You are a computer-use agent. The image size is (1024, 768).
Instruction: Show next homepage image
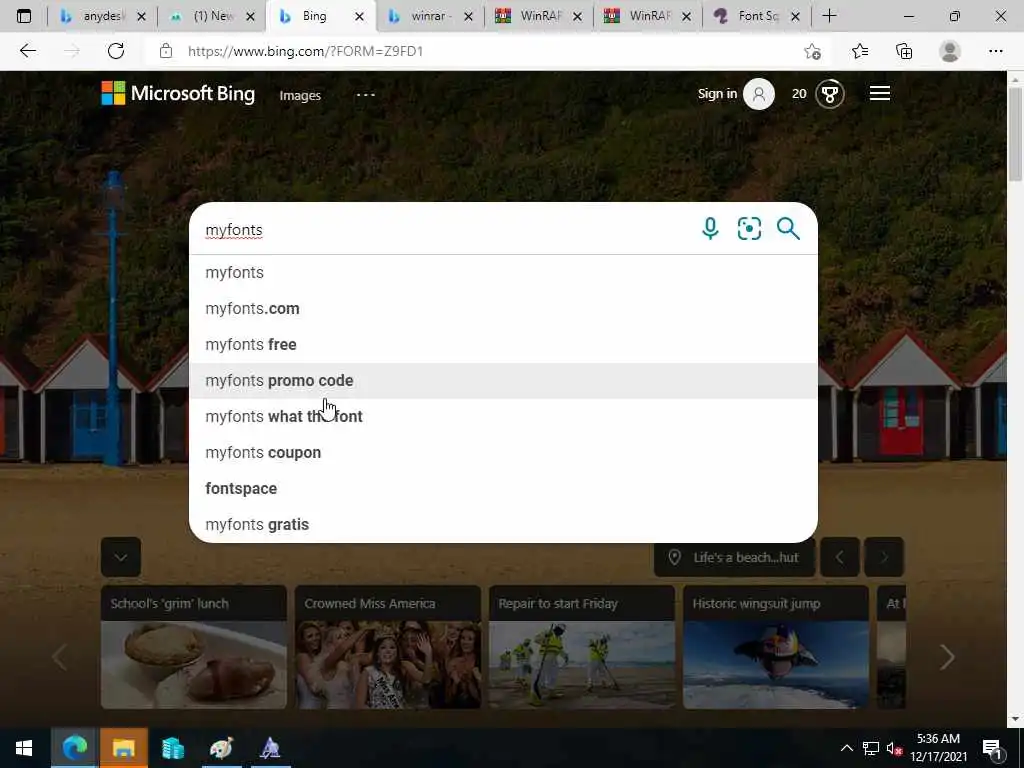click(884, 557)
